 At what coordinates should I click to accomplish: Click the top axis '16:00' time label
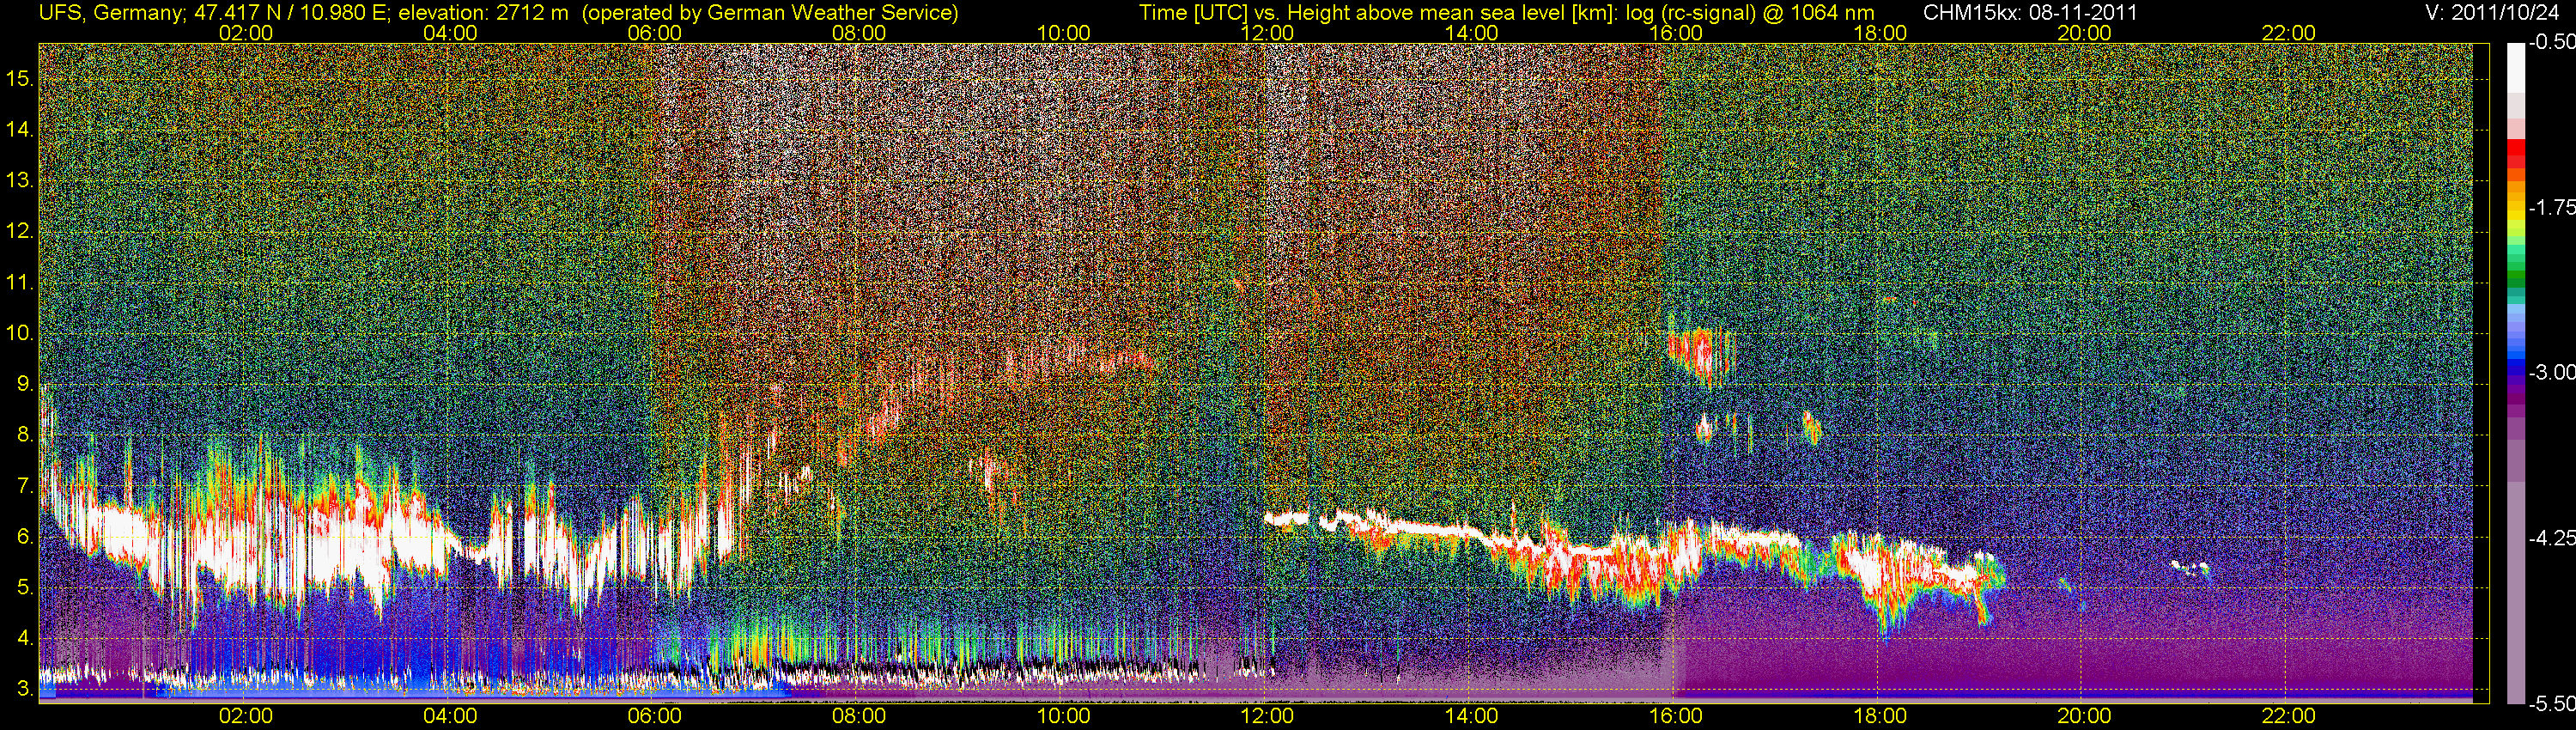tap(1676, 33)
